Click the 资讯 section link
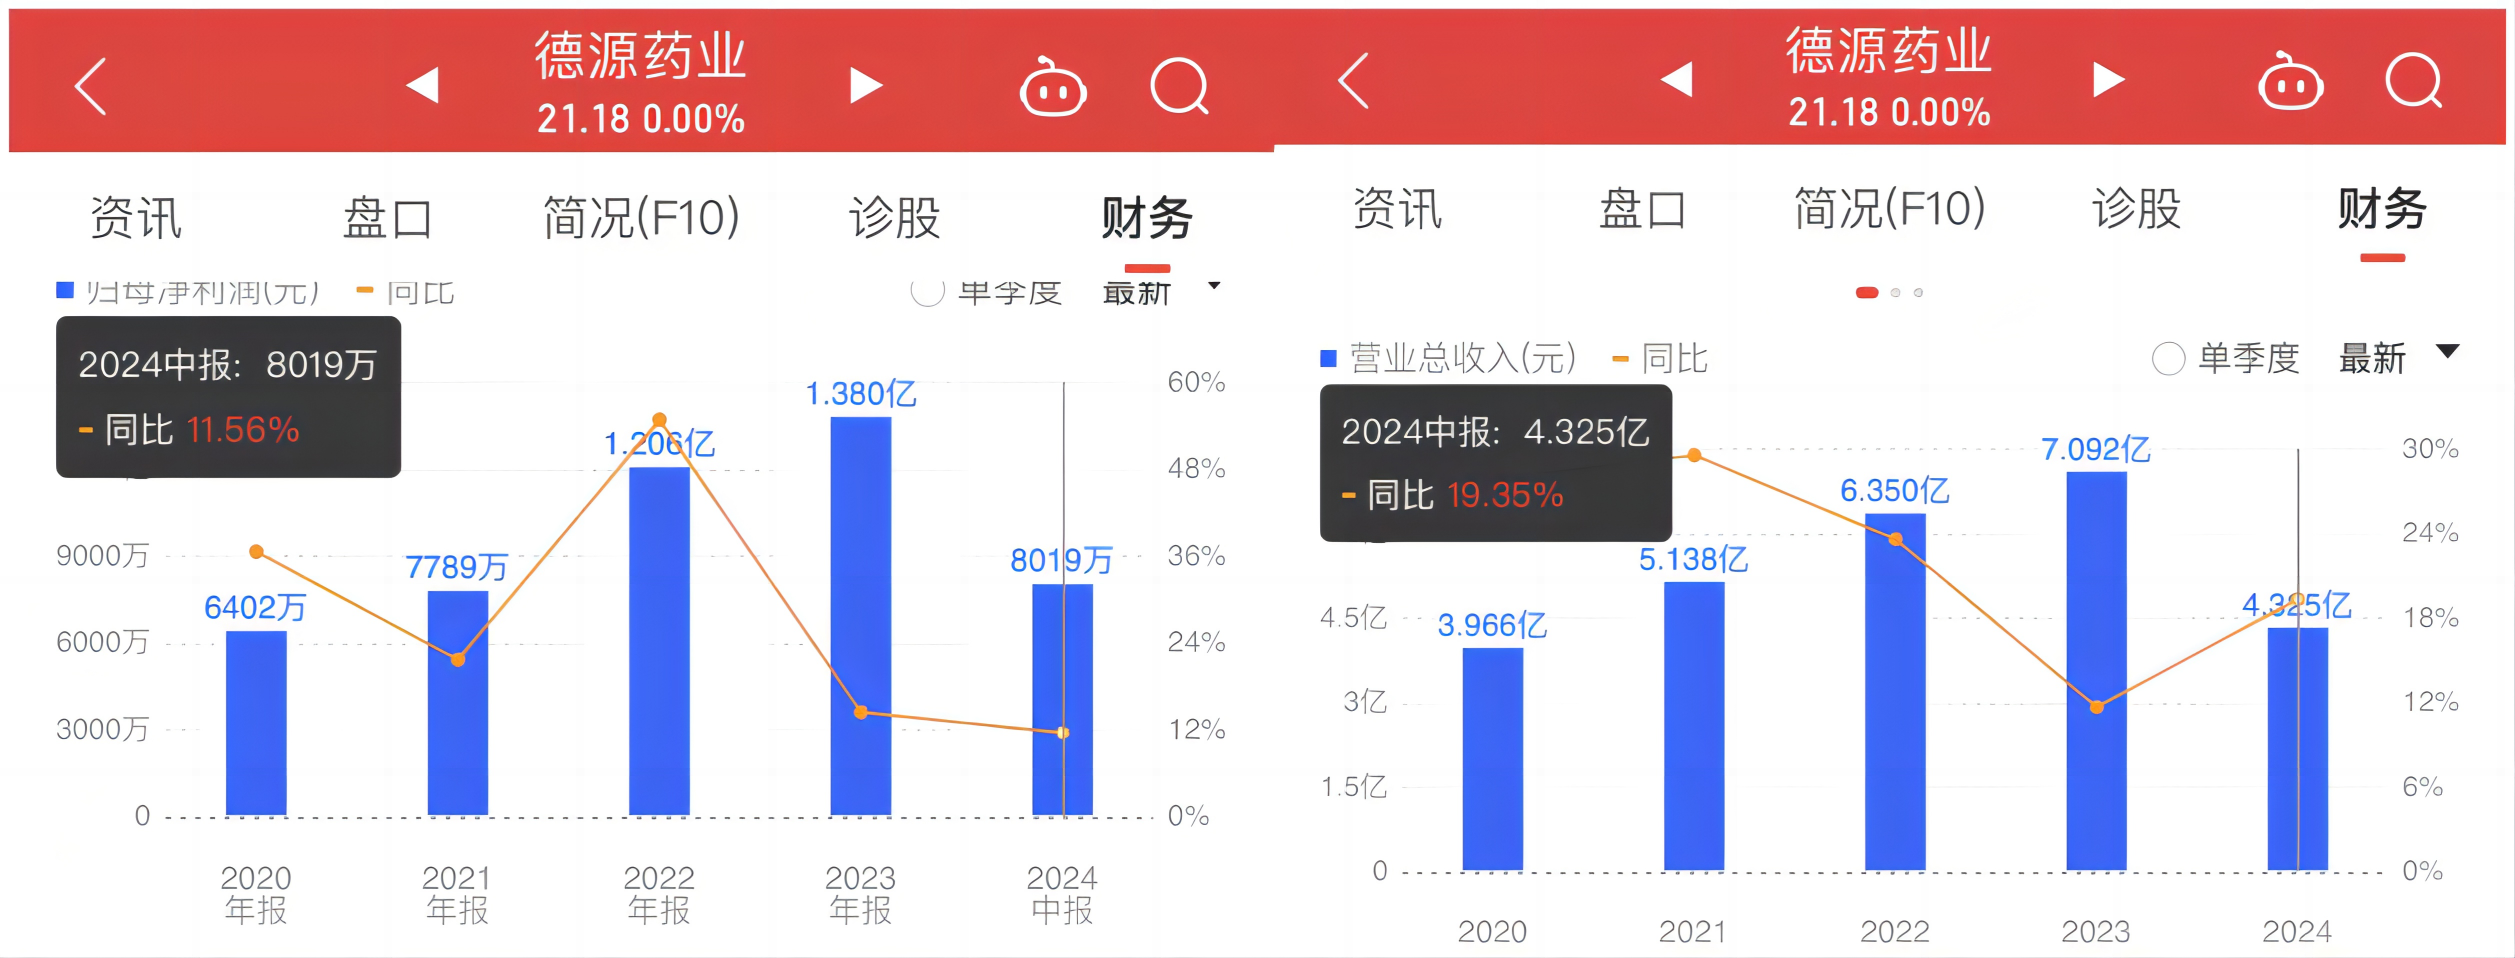Image resolution: width=2515 pixels, height=958 pixels. click(135, 218)
